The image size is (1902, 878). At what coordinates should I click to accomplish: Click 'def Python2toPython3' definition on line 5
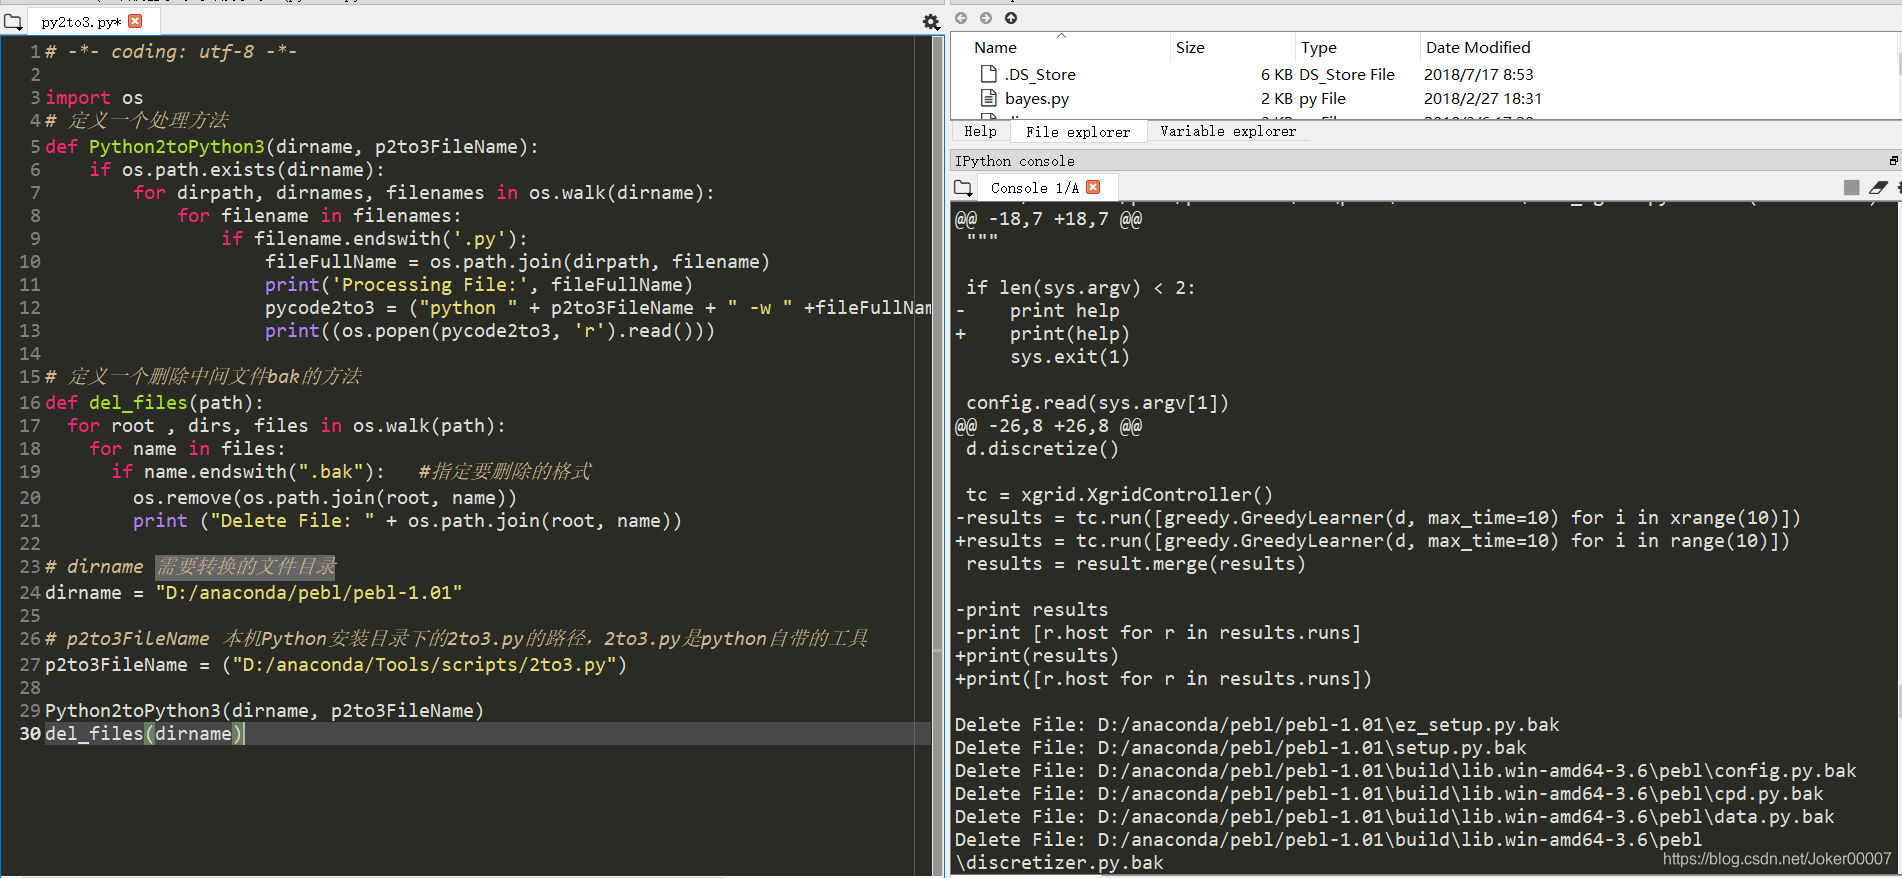(292, 146)
